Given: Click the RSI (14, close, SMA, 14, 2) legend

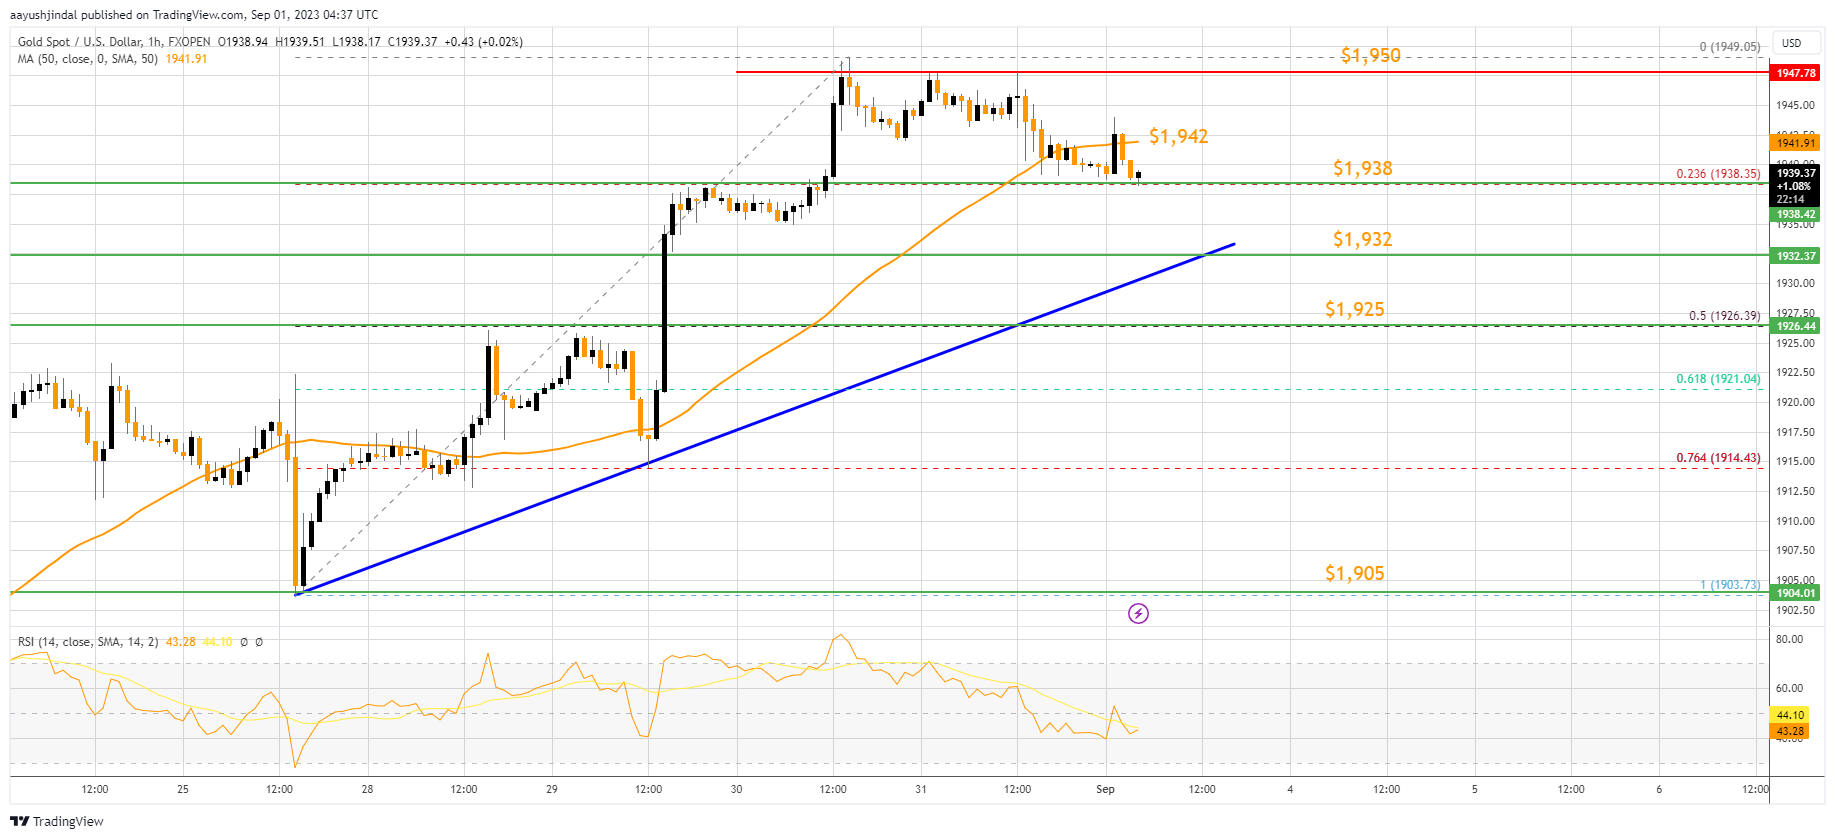Looking at the screenshot, I should (x=88, y=642).
